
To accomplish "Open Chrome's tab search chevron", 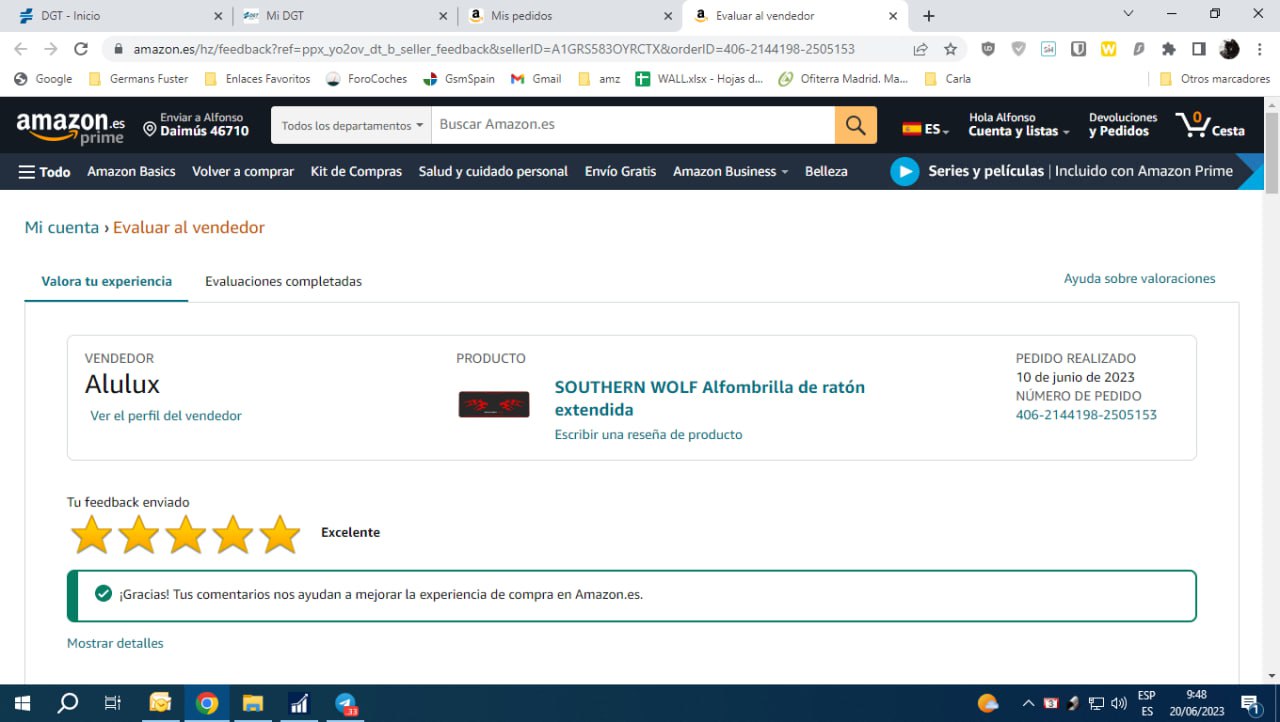I will [1129, 14].
